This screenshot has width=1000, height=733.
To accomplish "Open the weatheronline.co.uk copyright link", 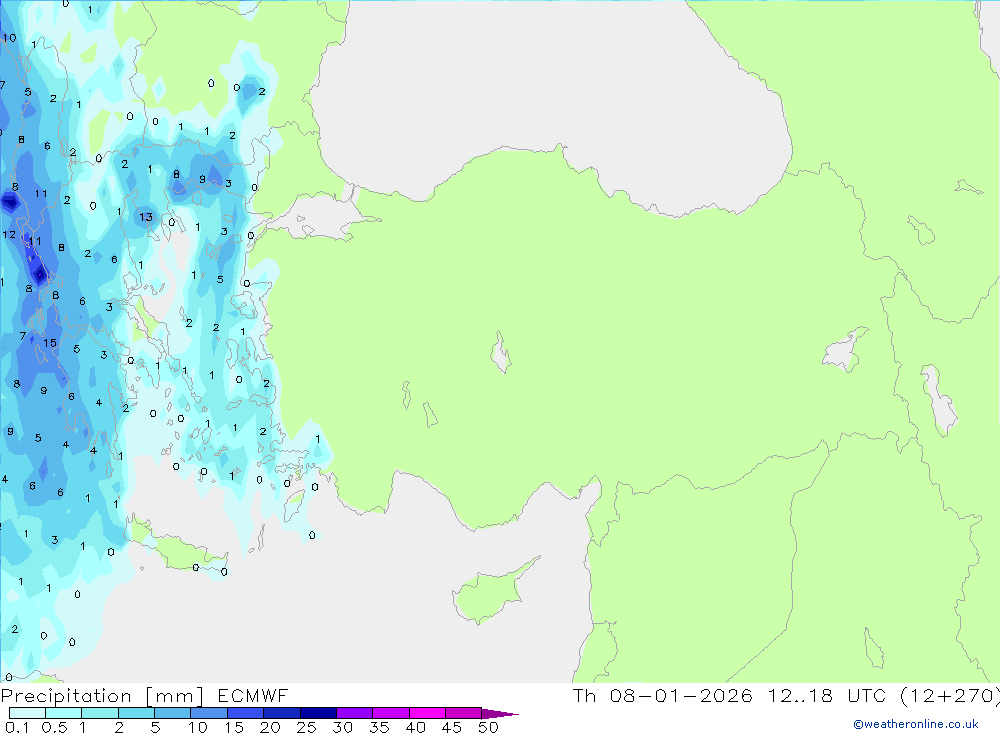I will 916,724.
